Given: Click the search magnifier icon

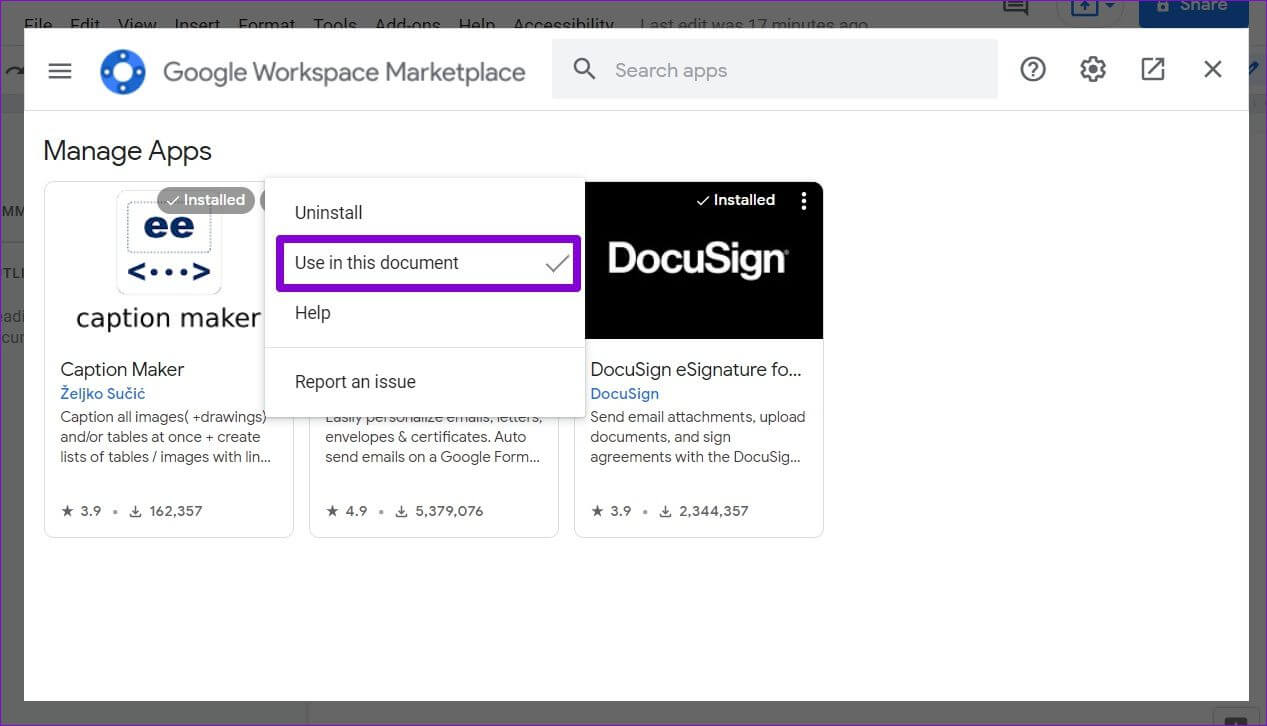Looking at the screenshot, I should pyautogui.click(x=584, y=69).
